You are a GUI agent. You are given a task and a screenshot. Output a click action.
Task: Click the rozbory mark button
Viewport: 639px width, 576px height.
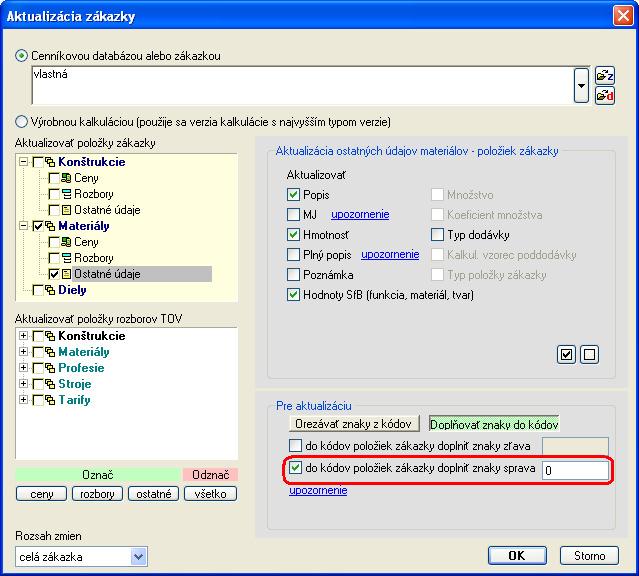[97, 494]
